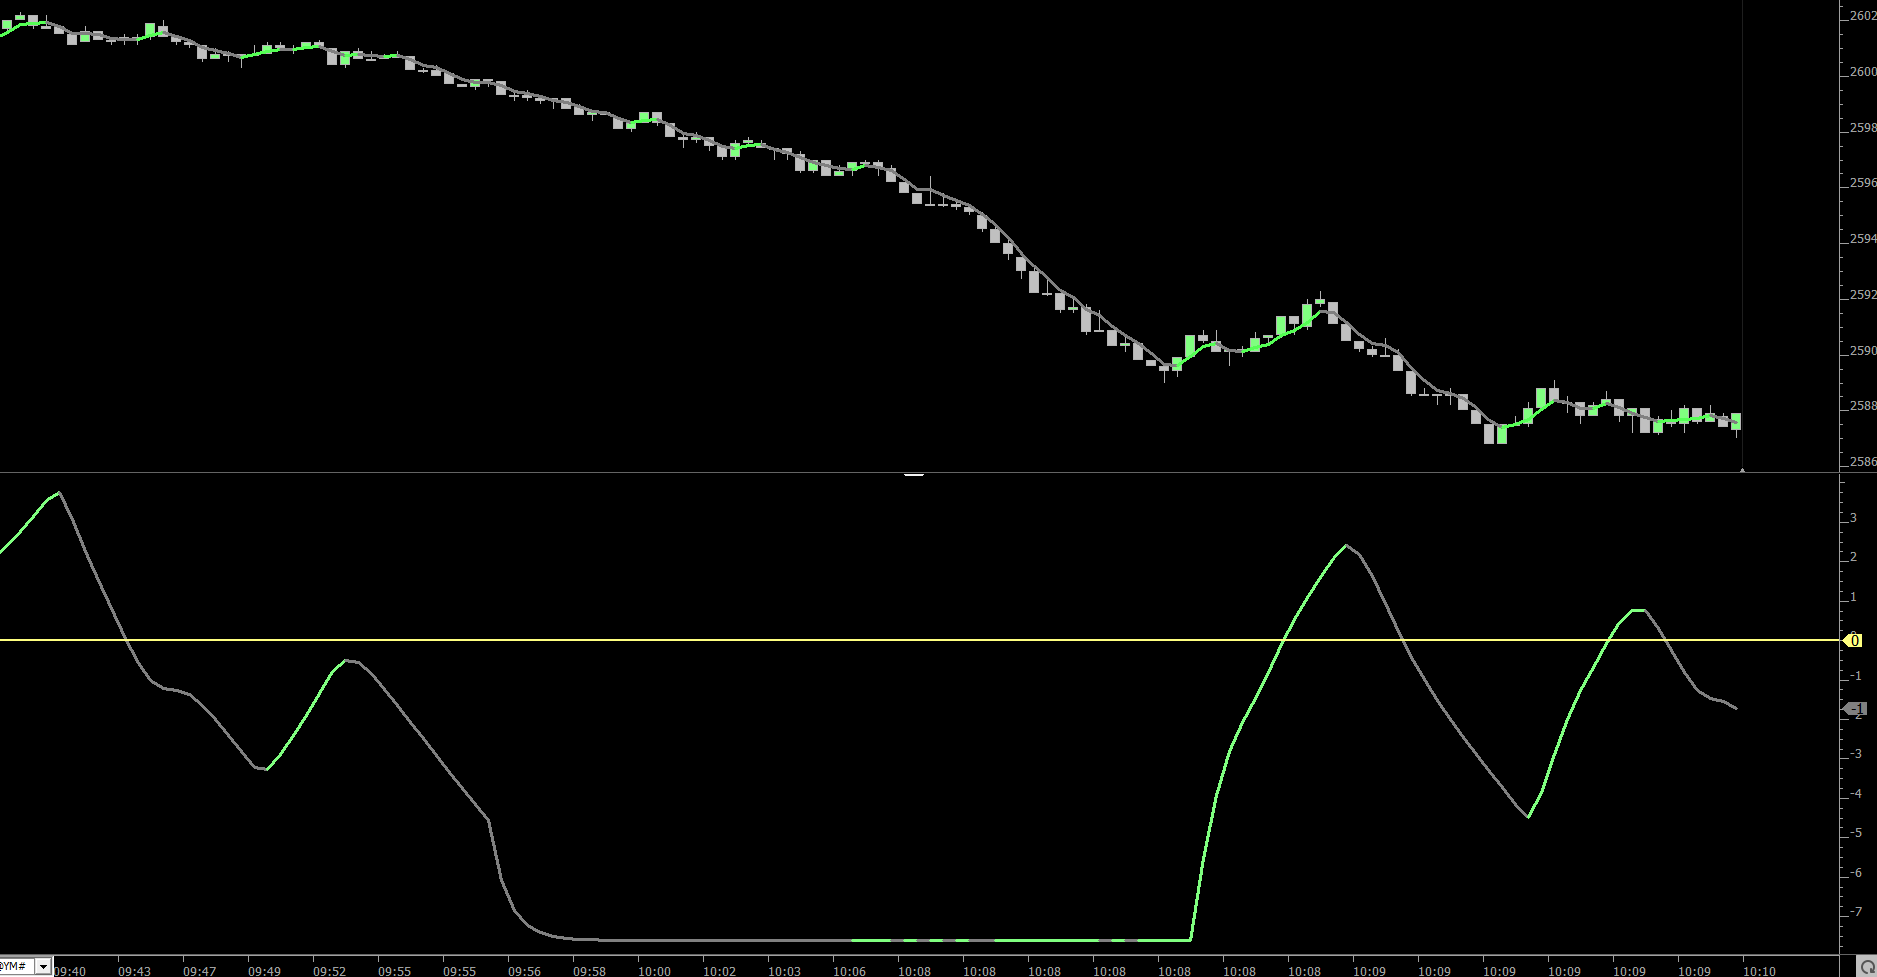Screen dimensions: 1877x977
Task: Click the last green candle on price chart
Action: pos(1736,420)
